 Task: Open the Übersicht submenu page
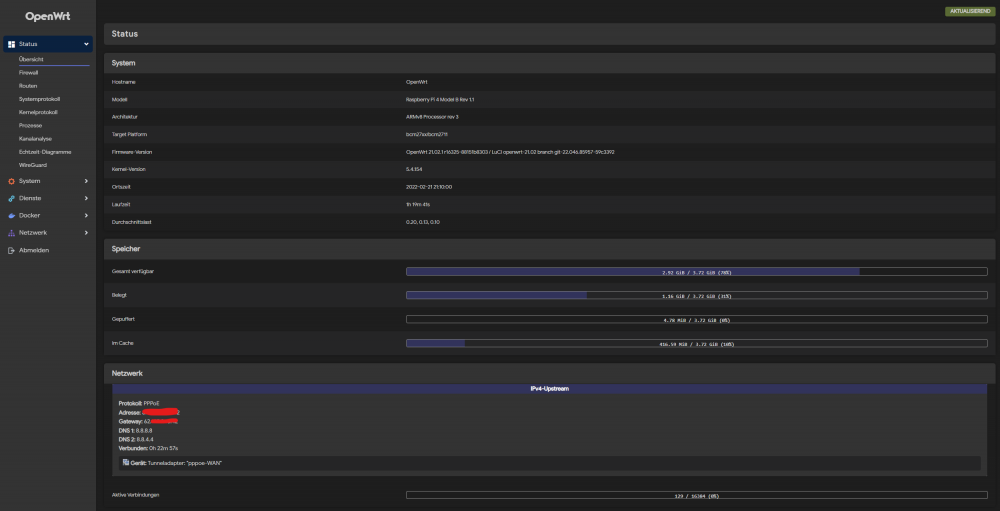[31, 59]
